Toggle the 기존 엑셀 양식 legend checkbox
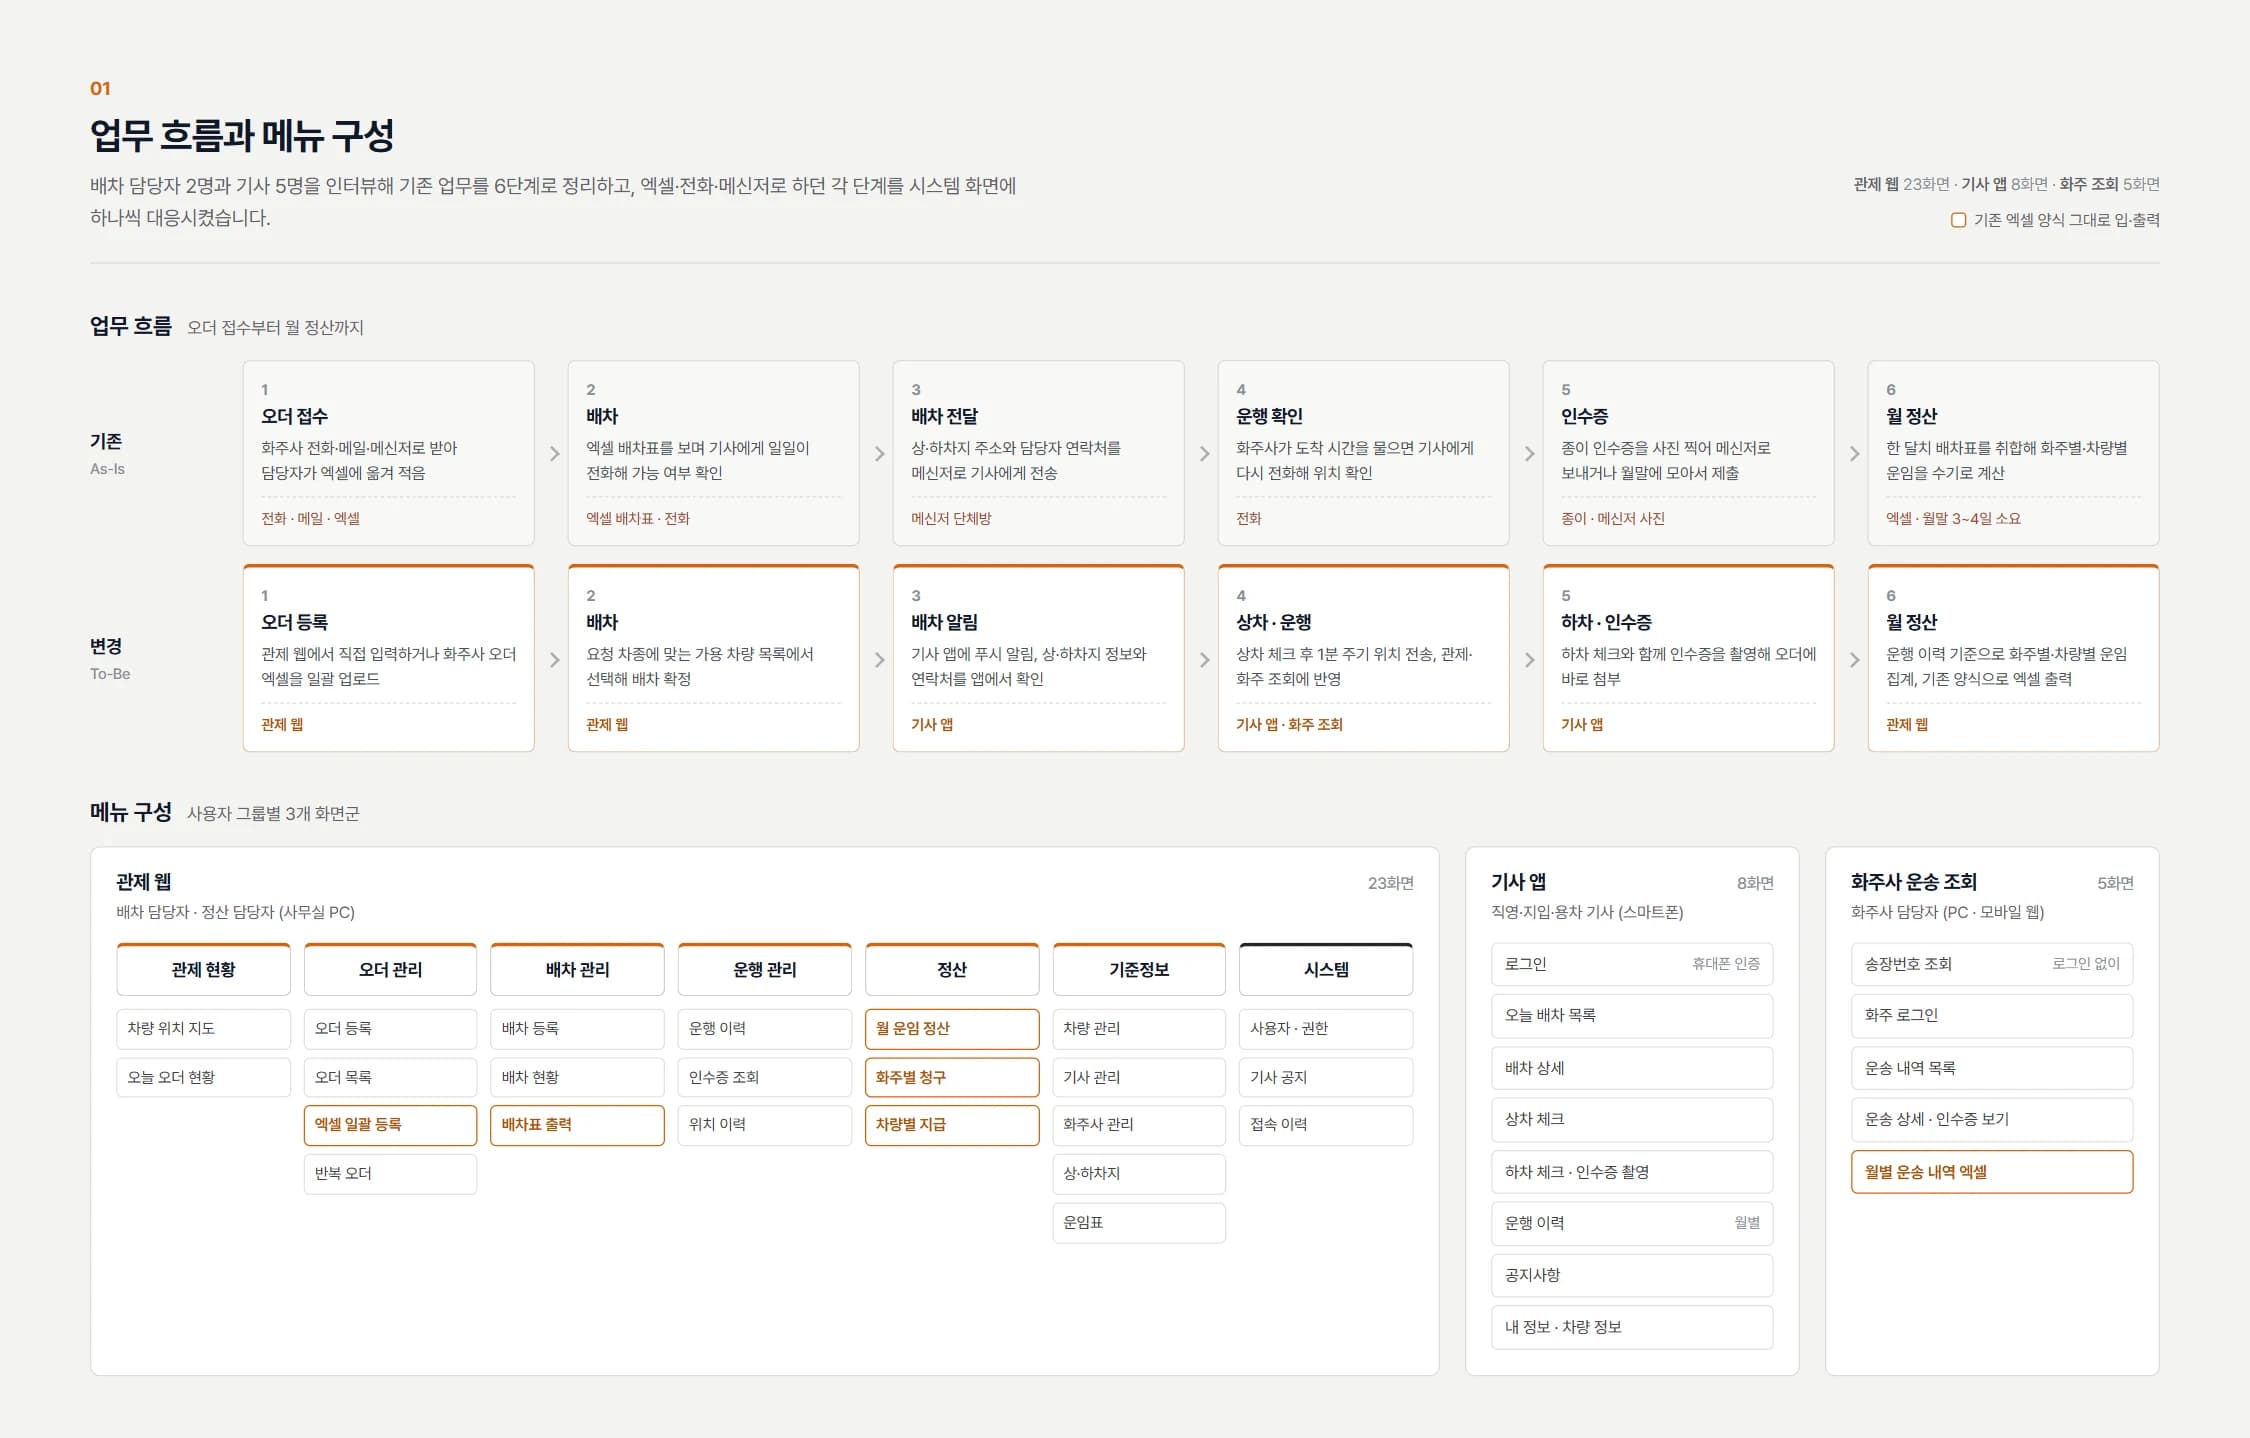2250x1438 pixels. 1958,220
